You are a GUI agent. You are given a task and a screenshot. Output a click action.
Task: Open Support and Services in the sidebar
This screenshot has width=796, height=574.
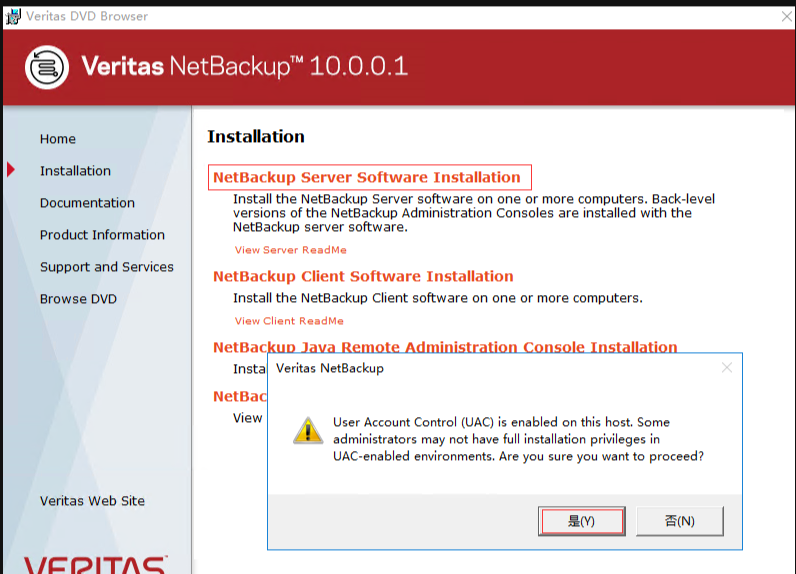click(107, 267)
